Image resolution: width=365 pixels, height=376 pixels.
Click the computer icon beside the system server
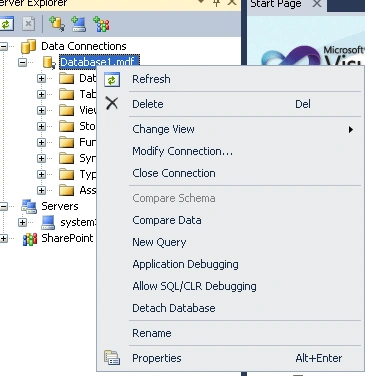(48, 222)
